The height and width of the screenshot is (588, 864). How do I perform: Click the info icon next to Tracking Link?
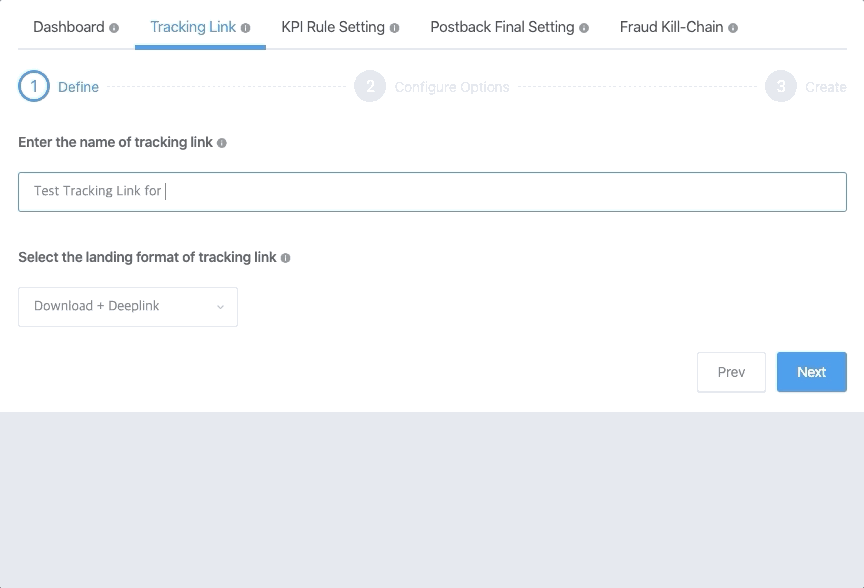pyautogui.click(x=245, y=27)
